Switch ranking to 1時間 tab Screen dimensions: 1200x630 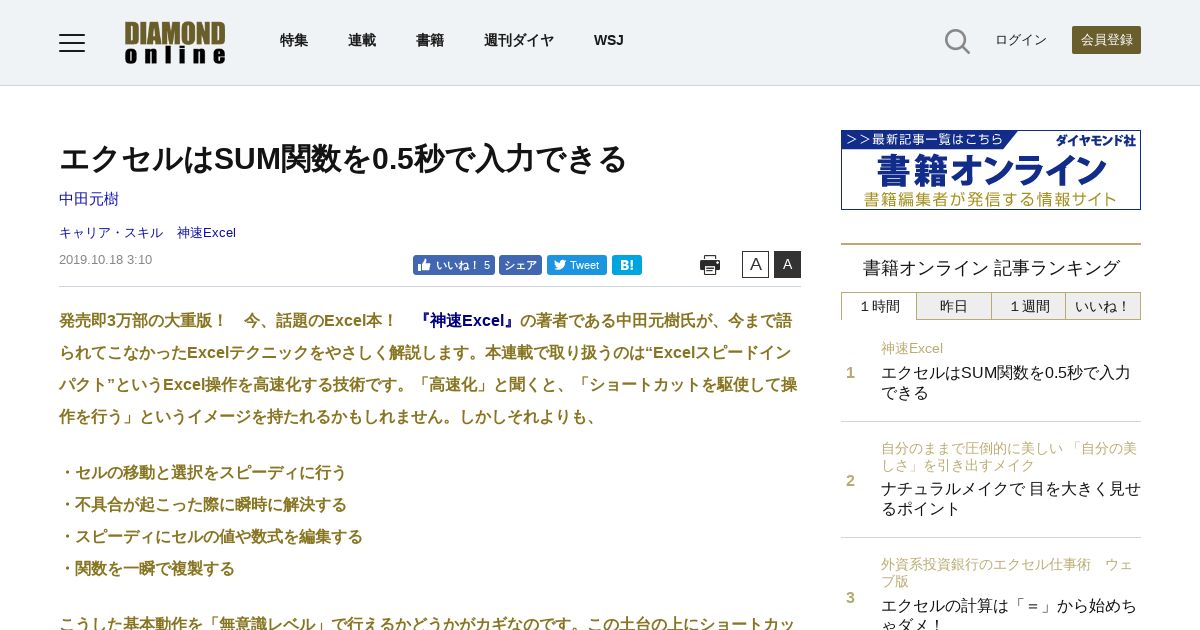879,306
